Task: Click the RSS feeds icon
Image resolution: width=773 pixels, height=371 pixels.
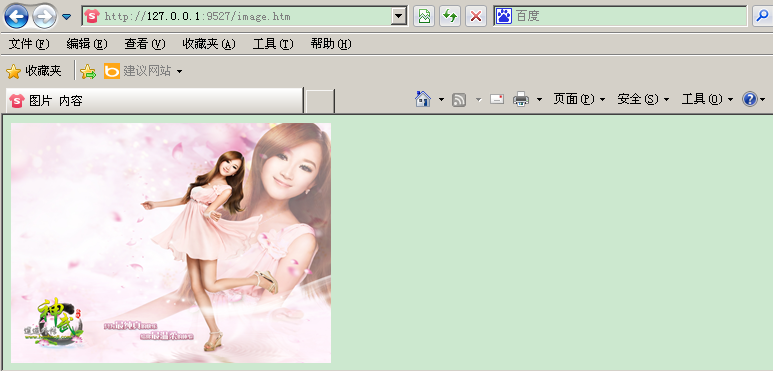Action: (459, 100)
